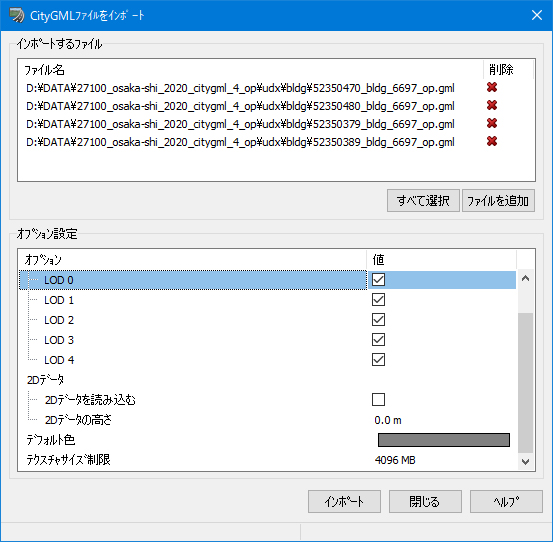Click the CityGML app icon in the title bar
This screenshot has width=553, height=542.
[17, 15]
